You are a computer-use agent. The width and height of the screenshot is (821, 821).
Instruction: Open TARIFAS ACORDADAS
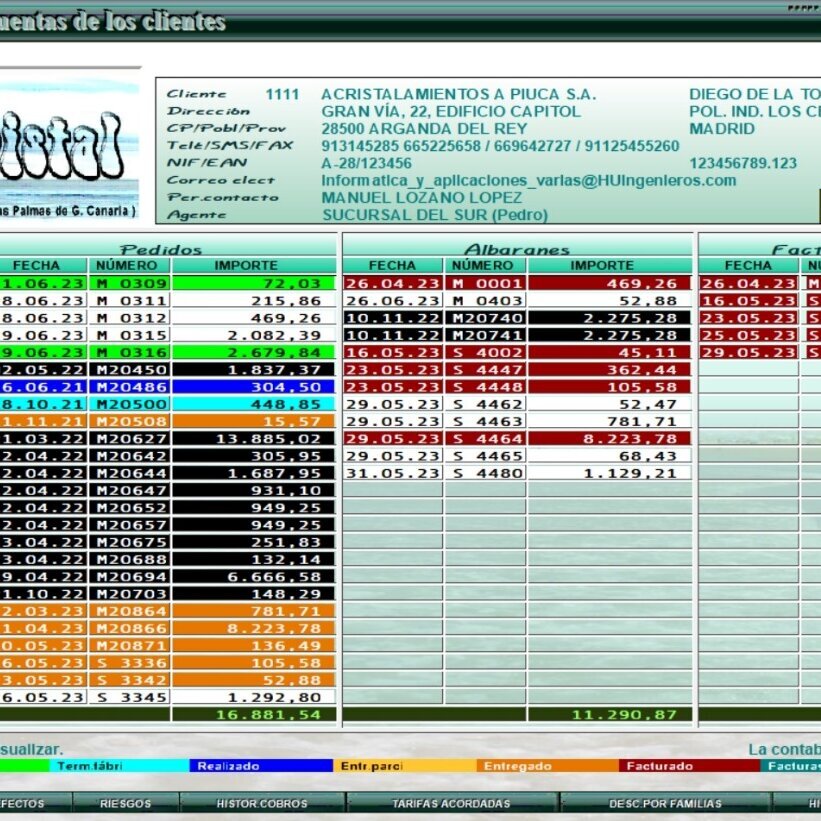click(451, 803)
